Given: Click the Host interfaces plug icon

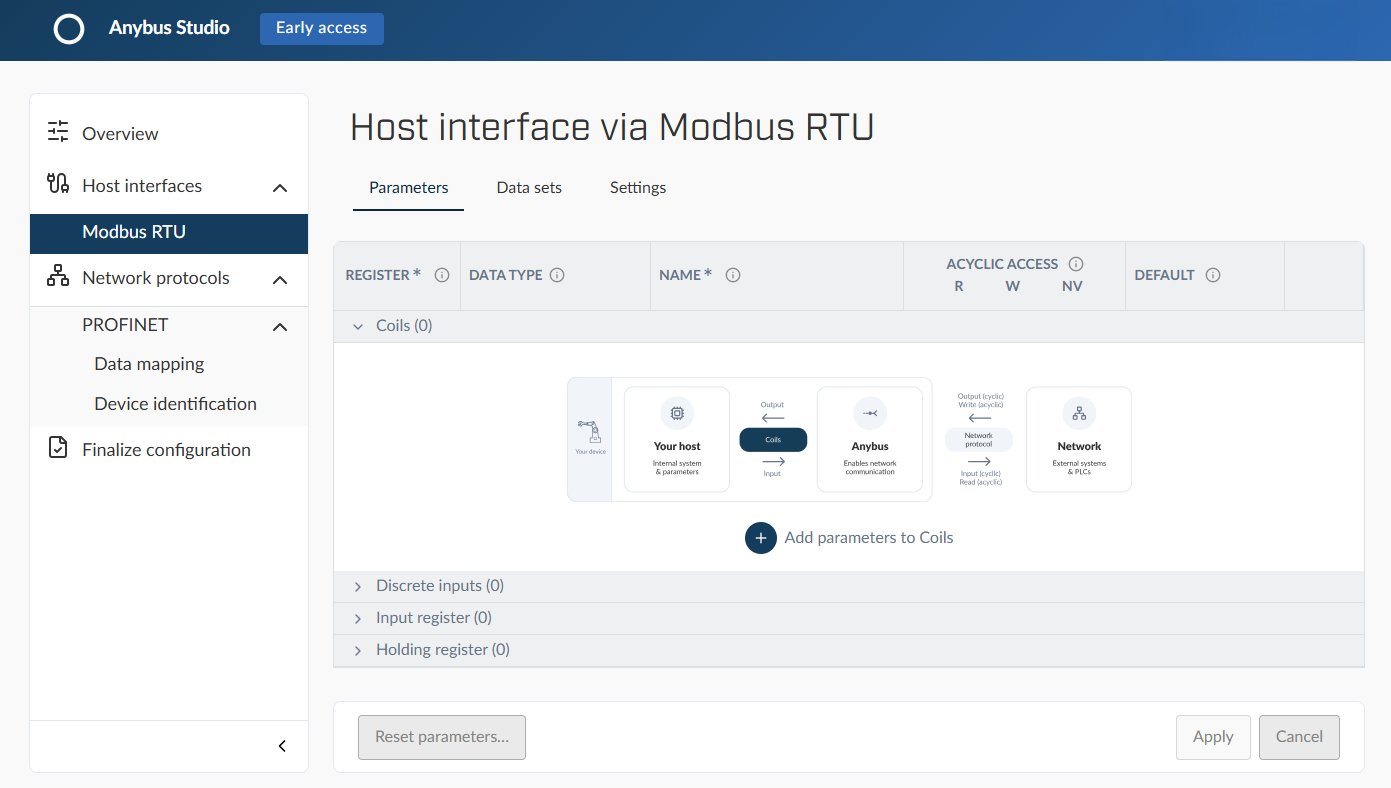Looking at the screenshot, I should pyautogui.click(x=58, y=184).
